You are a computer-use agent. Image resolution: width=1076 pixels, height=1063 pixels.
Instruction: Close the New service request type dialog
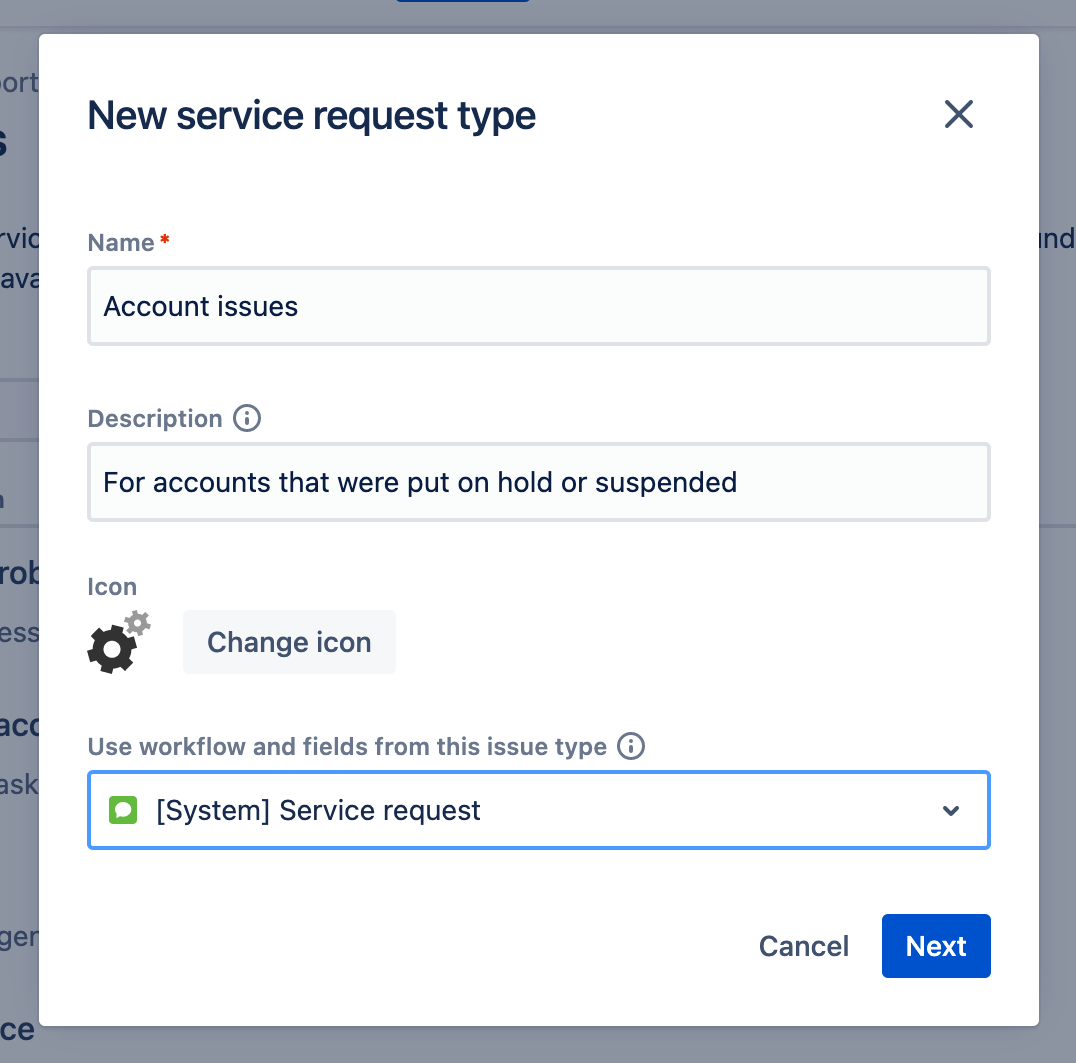(958, 115)
